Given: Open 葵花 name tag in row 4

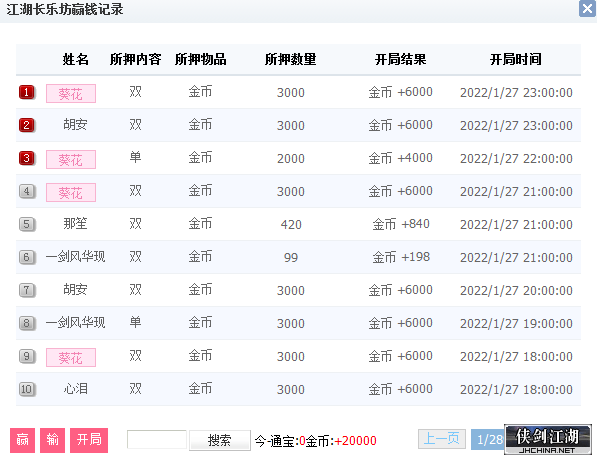Looking at the screenshot, I should click(71, 193).
